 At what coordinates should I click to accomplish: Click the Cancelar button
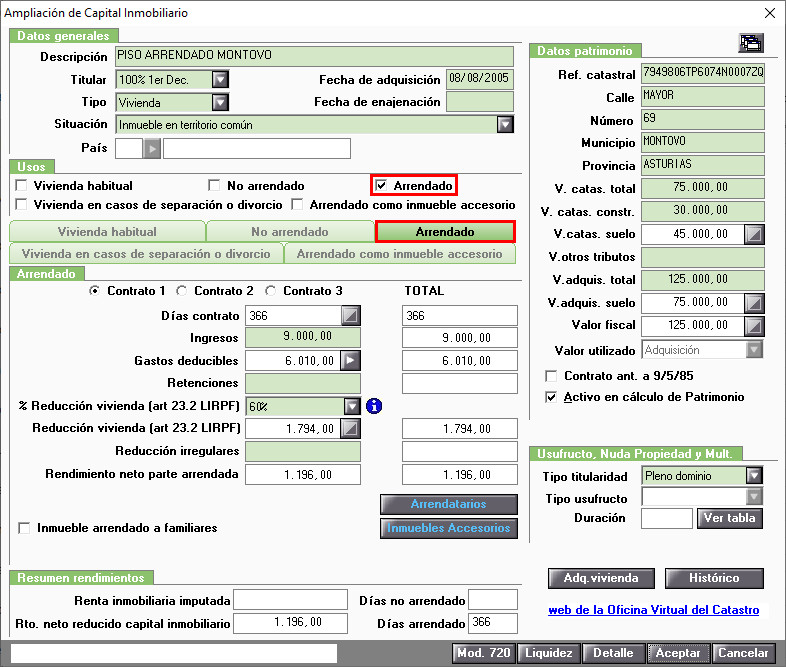[743, 653]
